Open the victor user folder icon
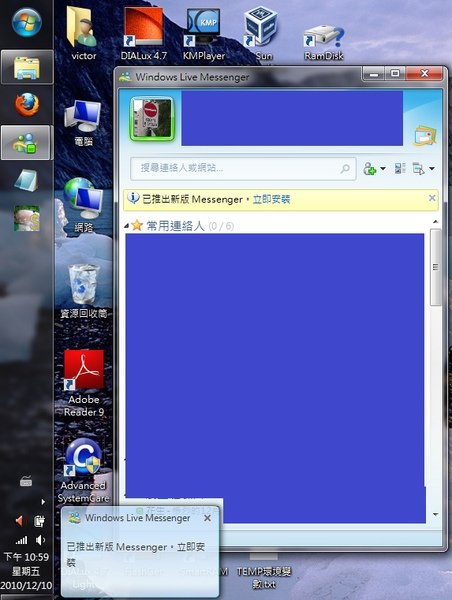The width and height of the screenshot is (452, 600). [x=83, y=34]
